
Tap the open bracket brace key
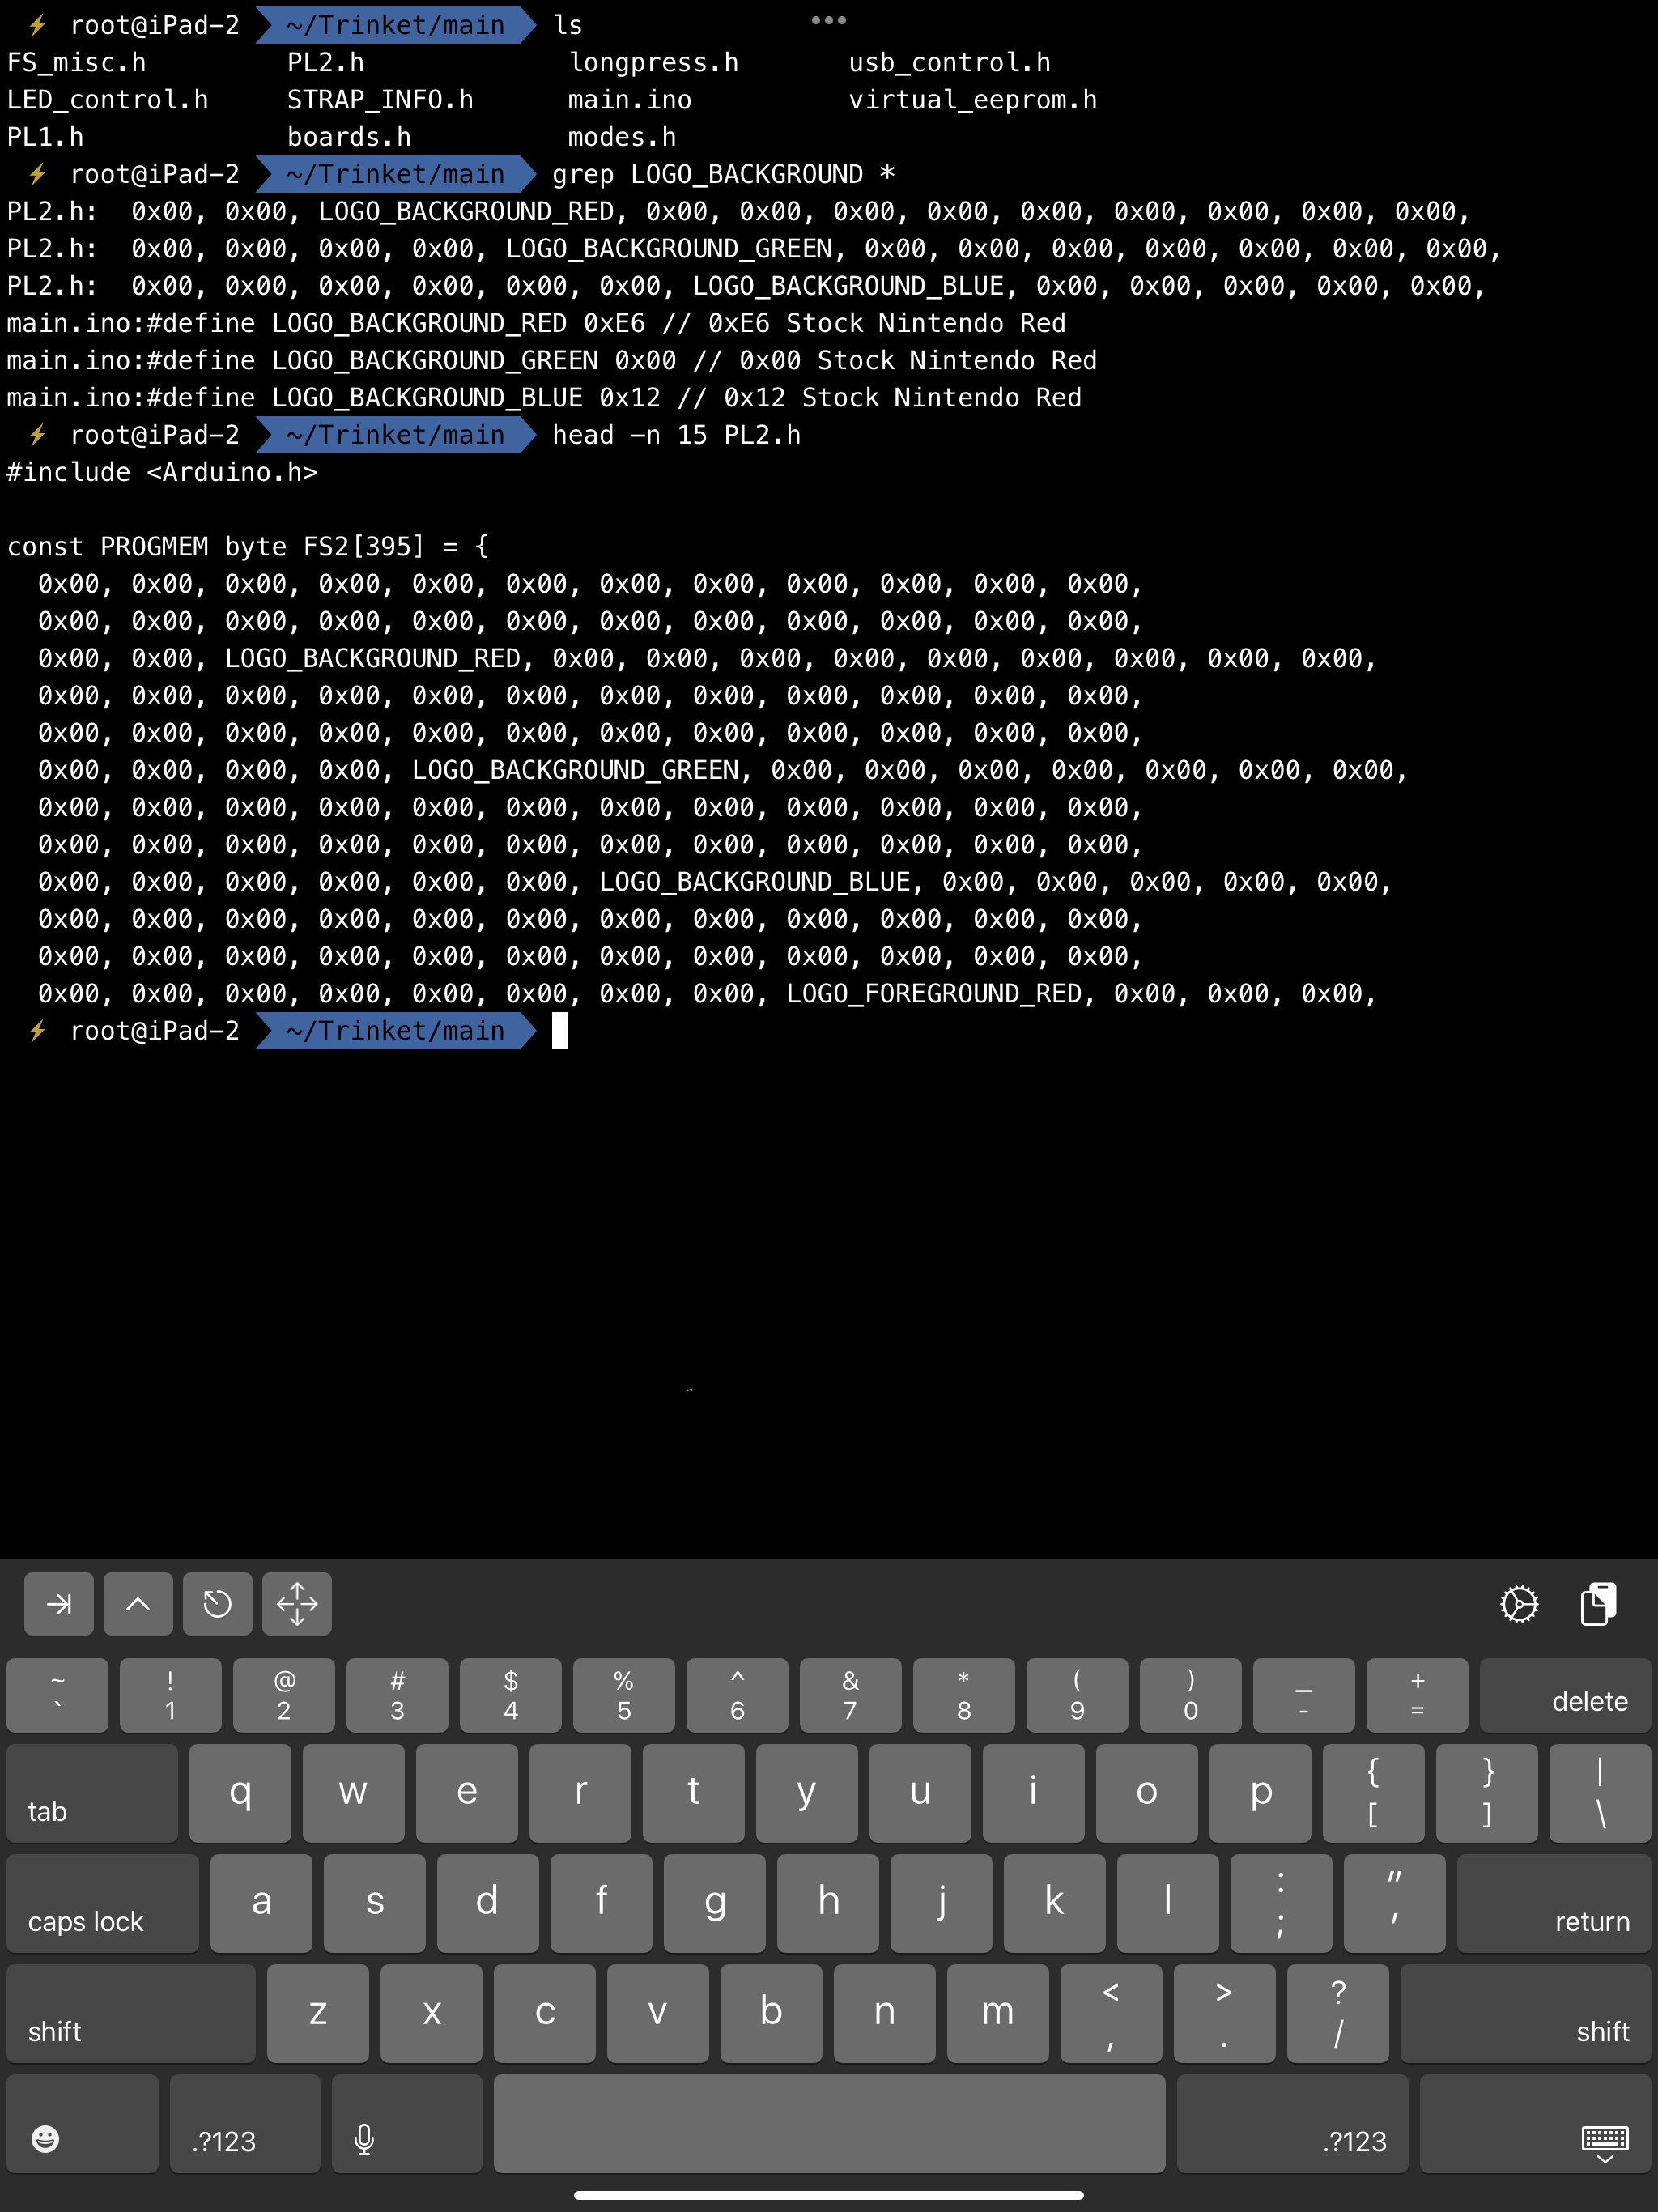pos(1373,1794)
